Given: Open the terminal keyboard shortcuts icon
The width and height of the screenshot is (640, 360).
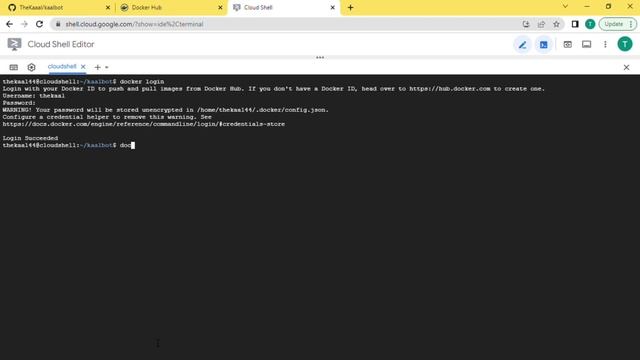Looking at the screenshot, I should [x=13, y=67].
